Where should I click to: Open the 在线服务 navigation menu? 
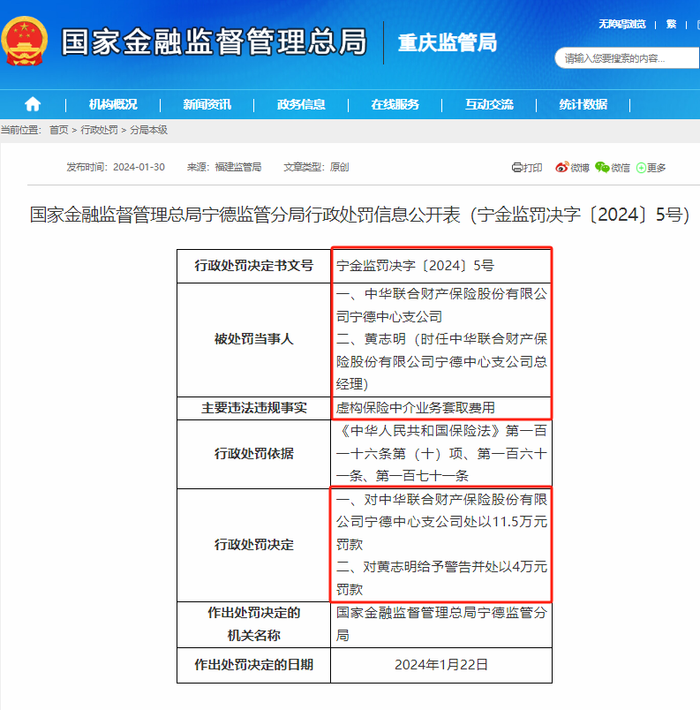click(395, 104)
